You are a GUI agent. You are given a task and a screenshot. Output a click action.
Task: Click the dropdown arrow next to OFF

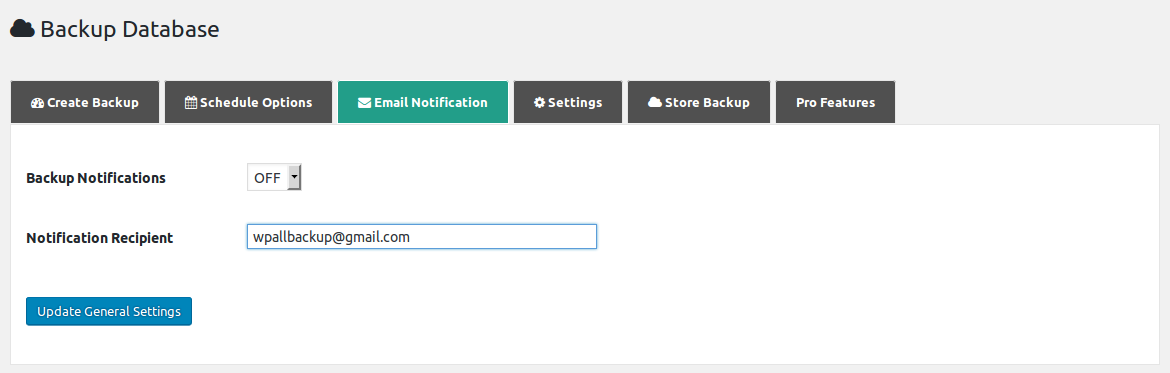294,178
